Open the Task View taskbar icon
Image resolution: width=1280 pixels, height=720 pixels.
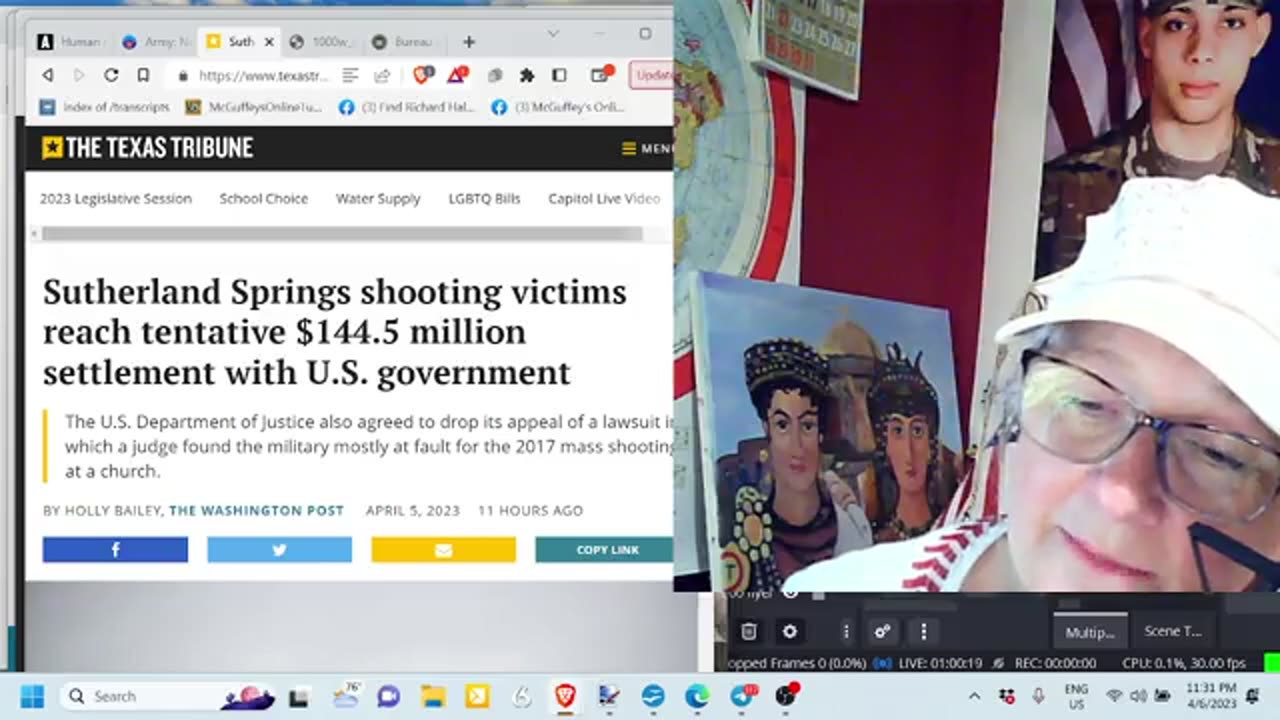point(298,697)
